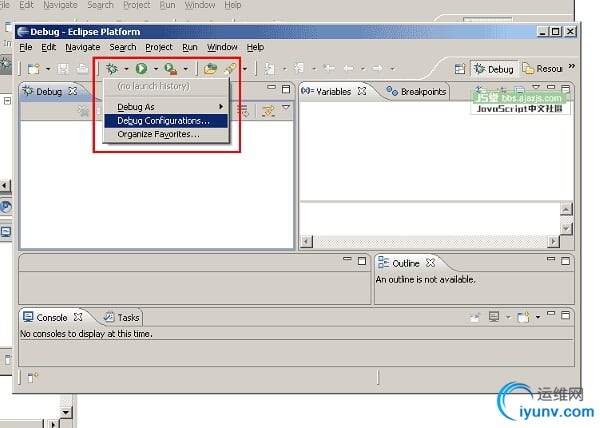Click Variables detail pane scroll down arrow

[x=566, y=228]
